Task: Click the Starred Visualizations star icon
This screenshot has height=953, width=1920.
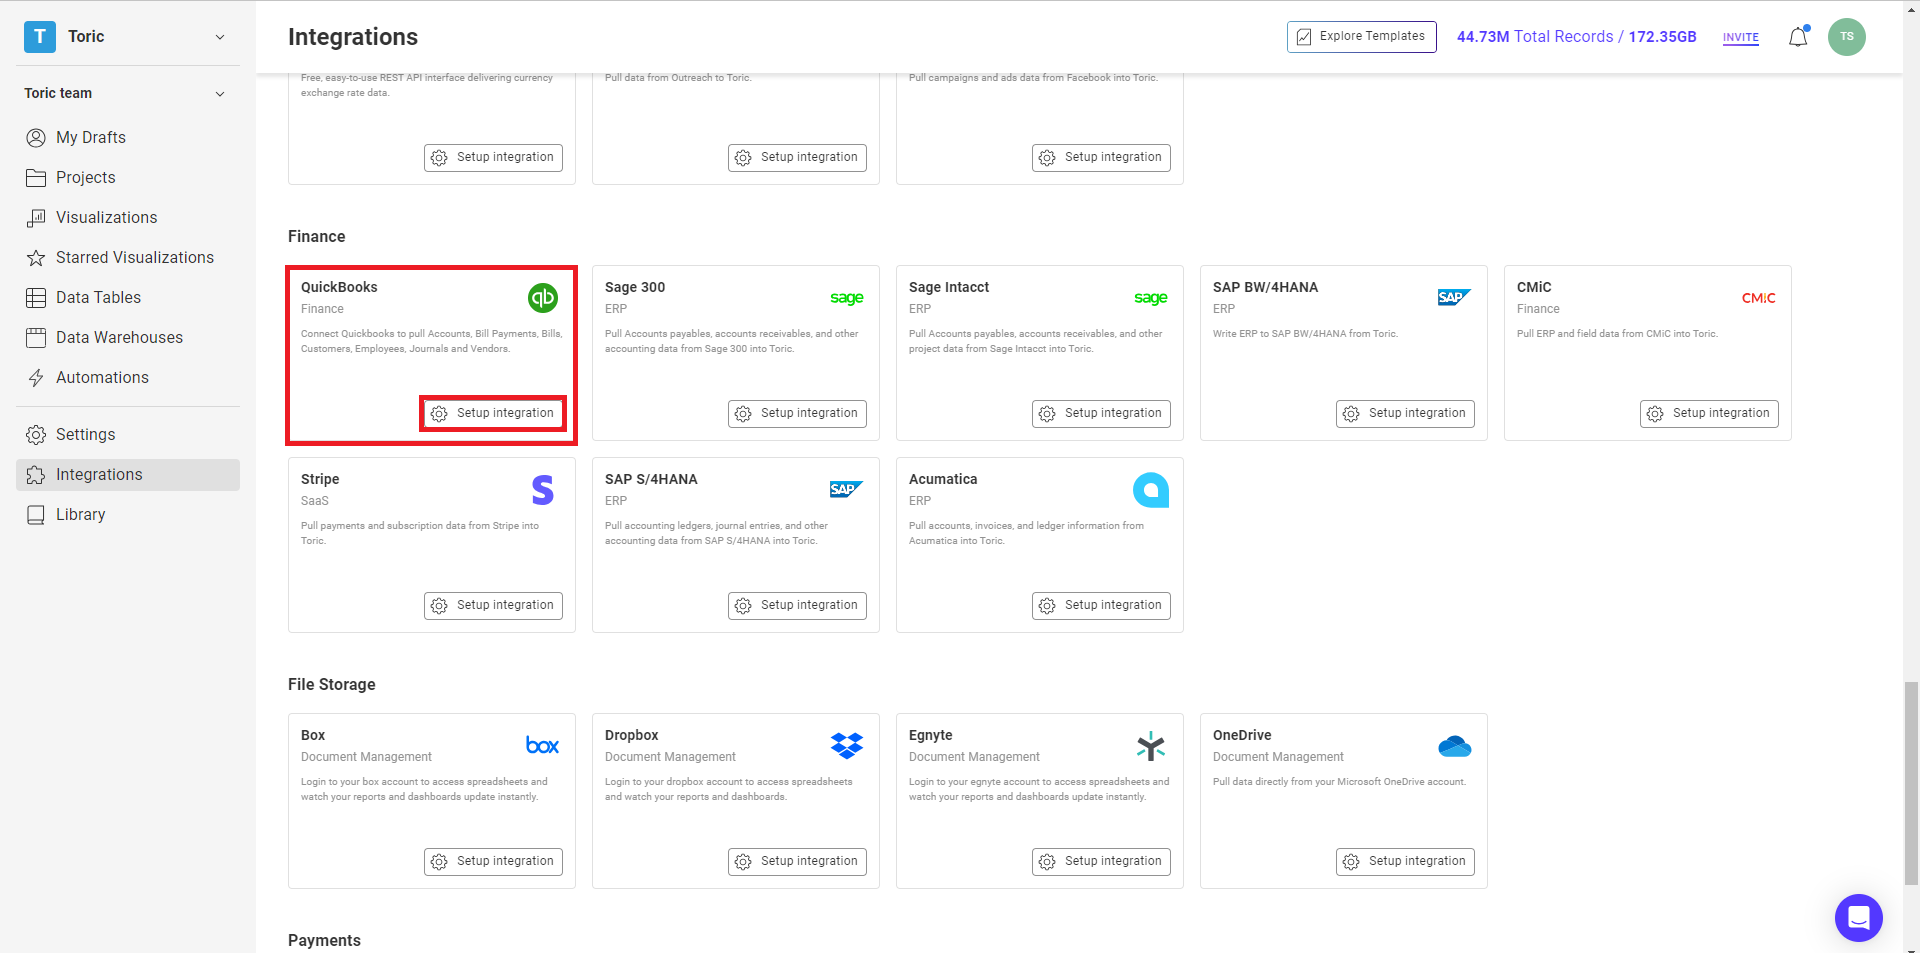Action: pyautogui.click(x=36, y=258)
